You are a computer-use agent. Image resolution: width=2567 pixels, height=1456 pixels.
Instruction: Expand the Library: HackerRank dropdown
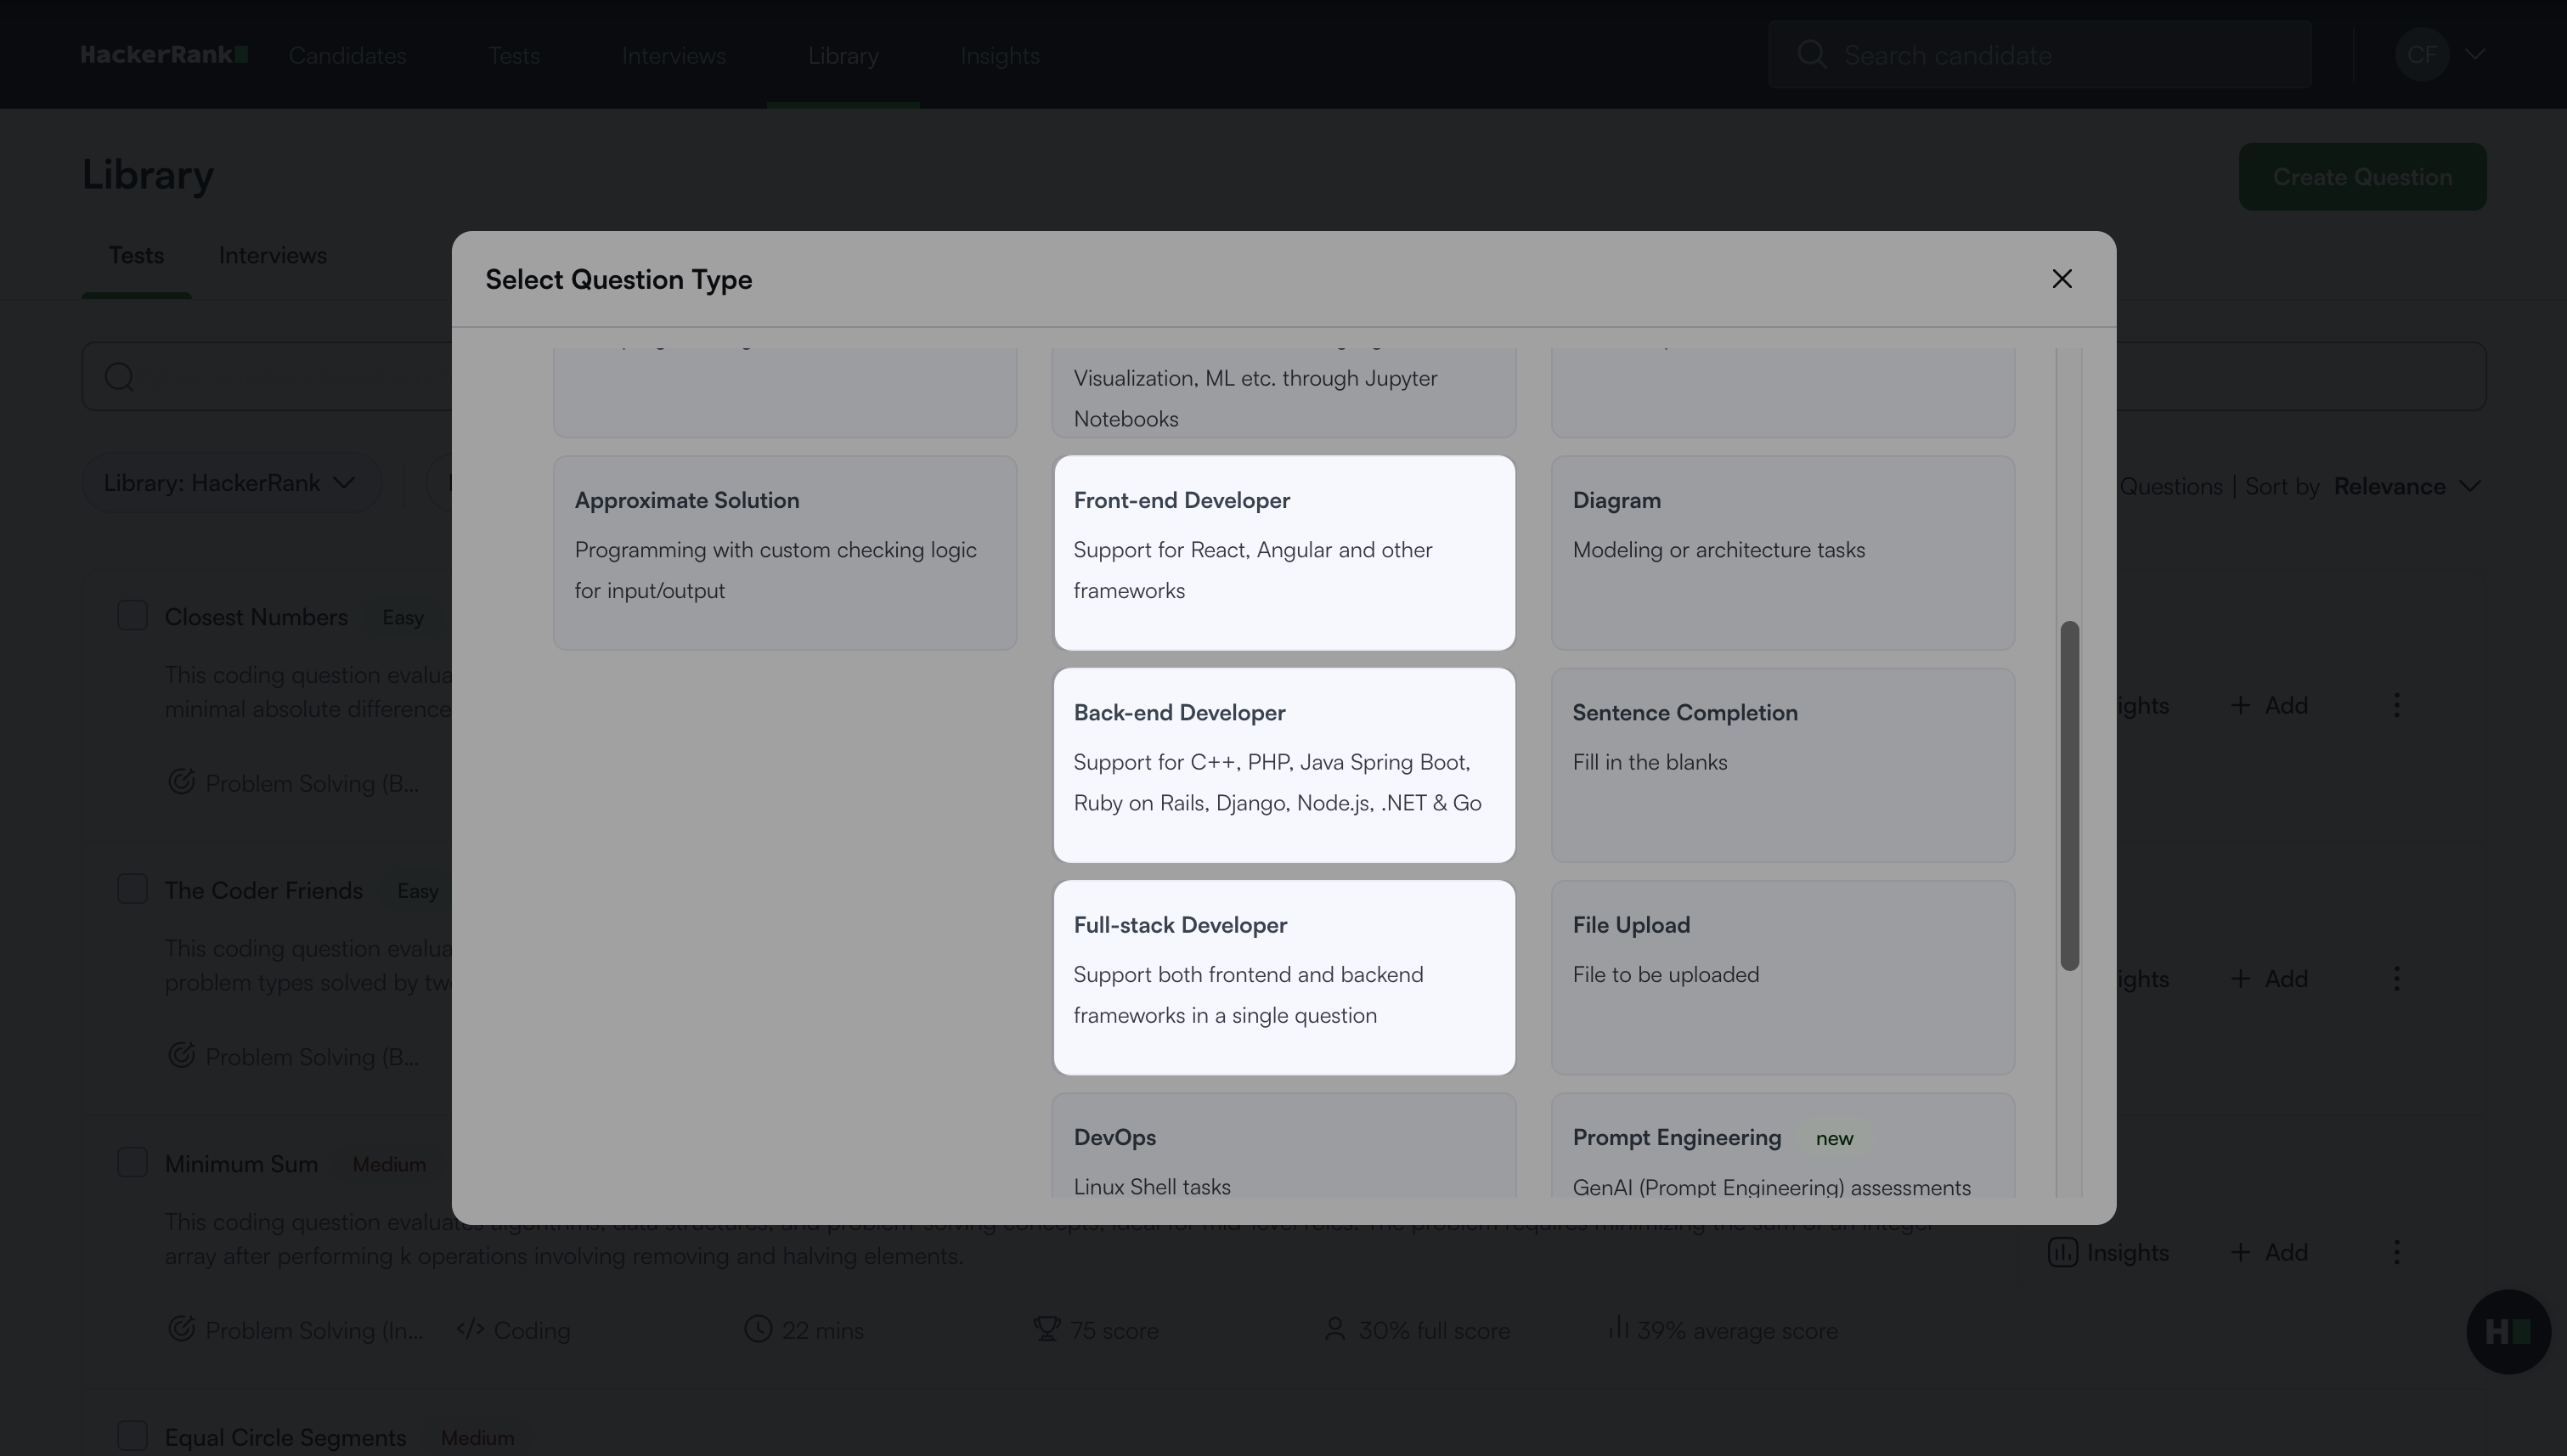[231, 483]
